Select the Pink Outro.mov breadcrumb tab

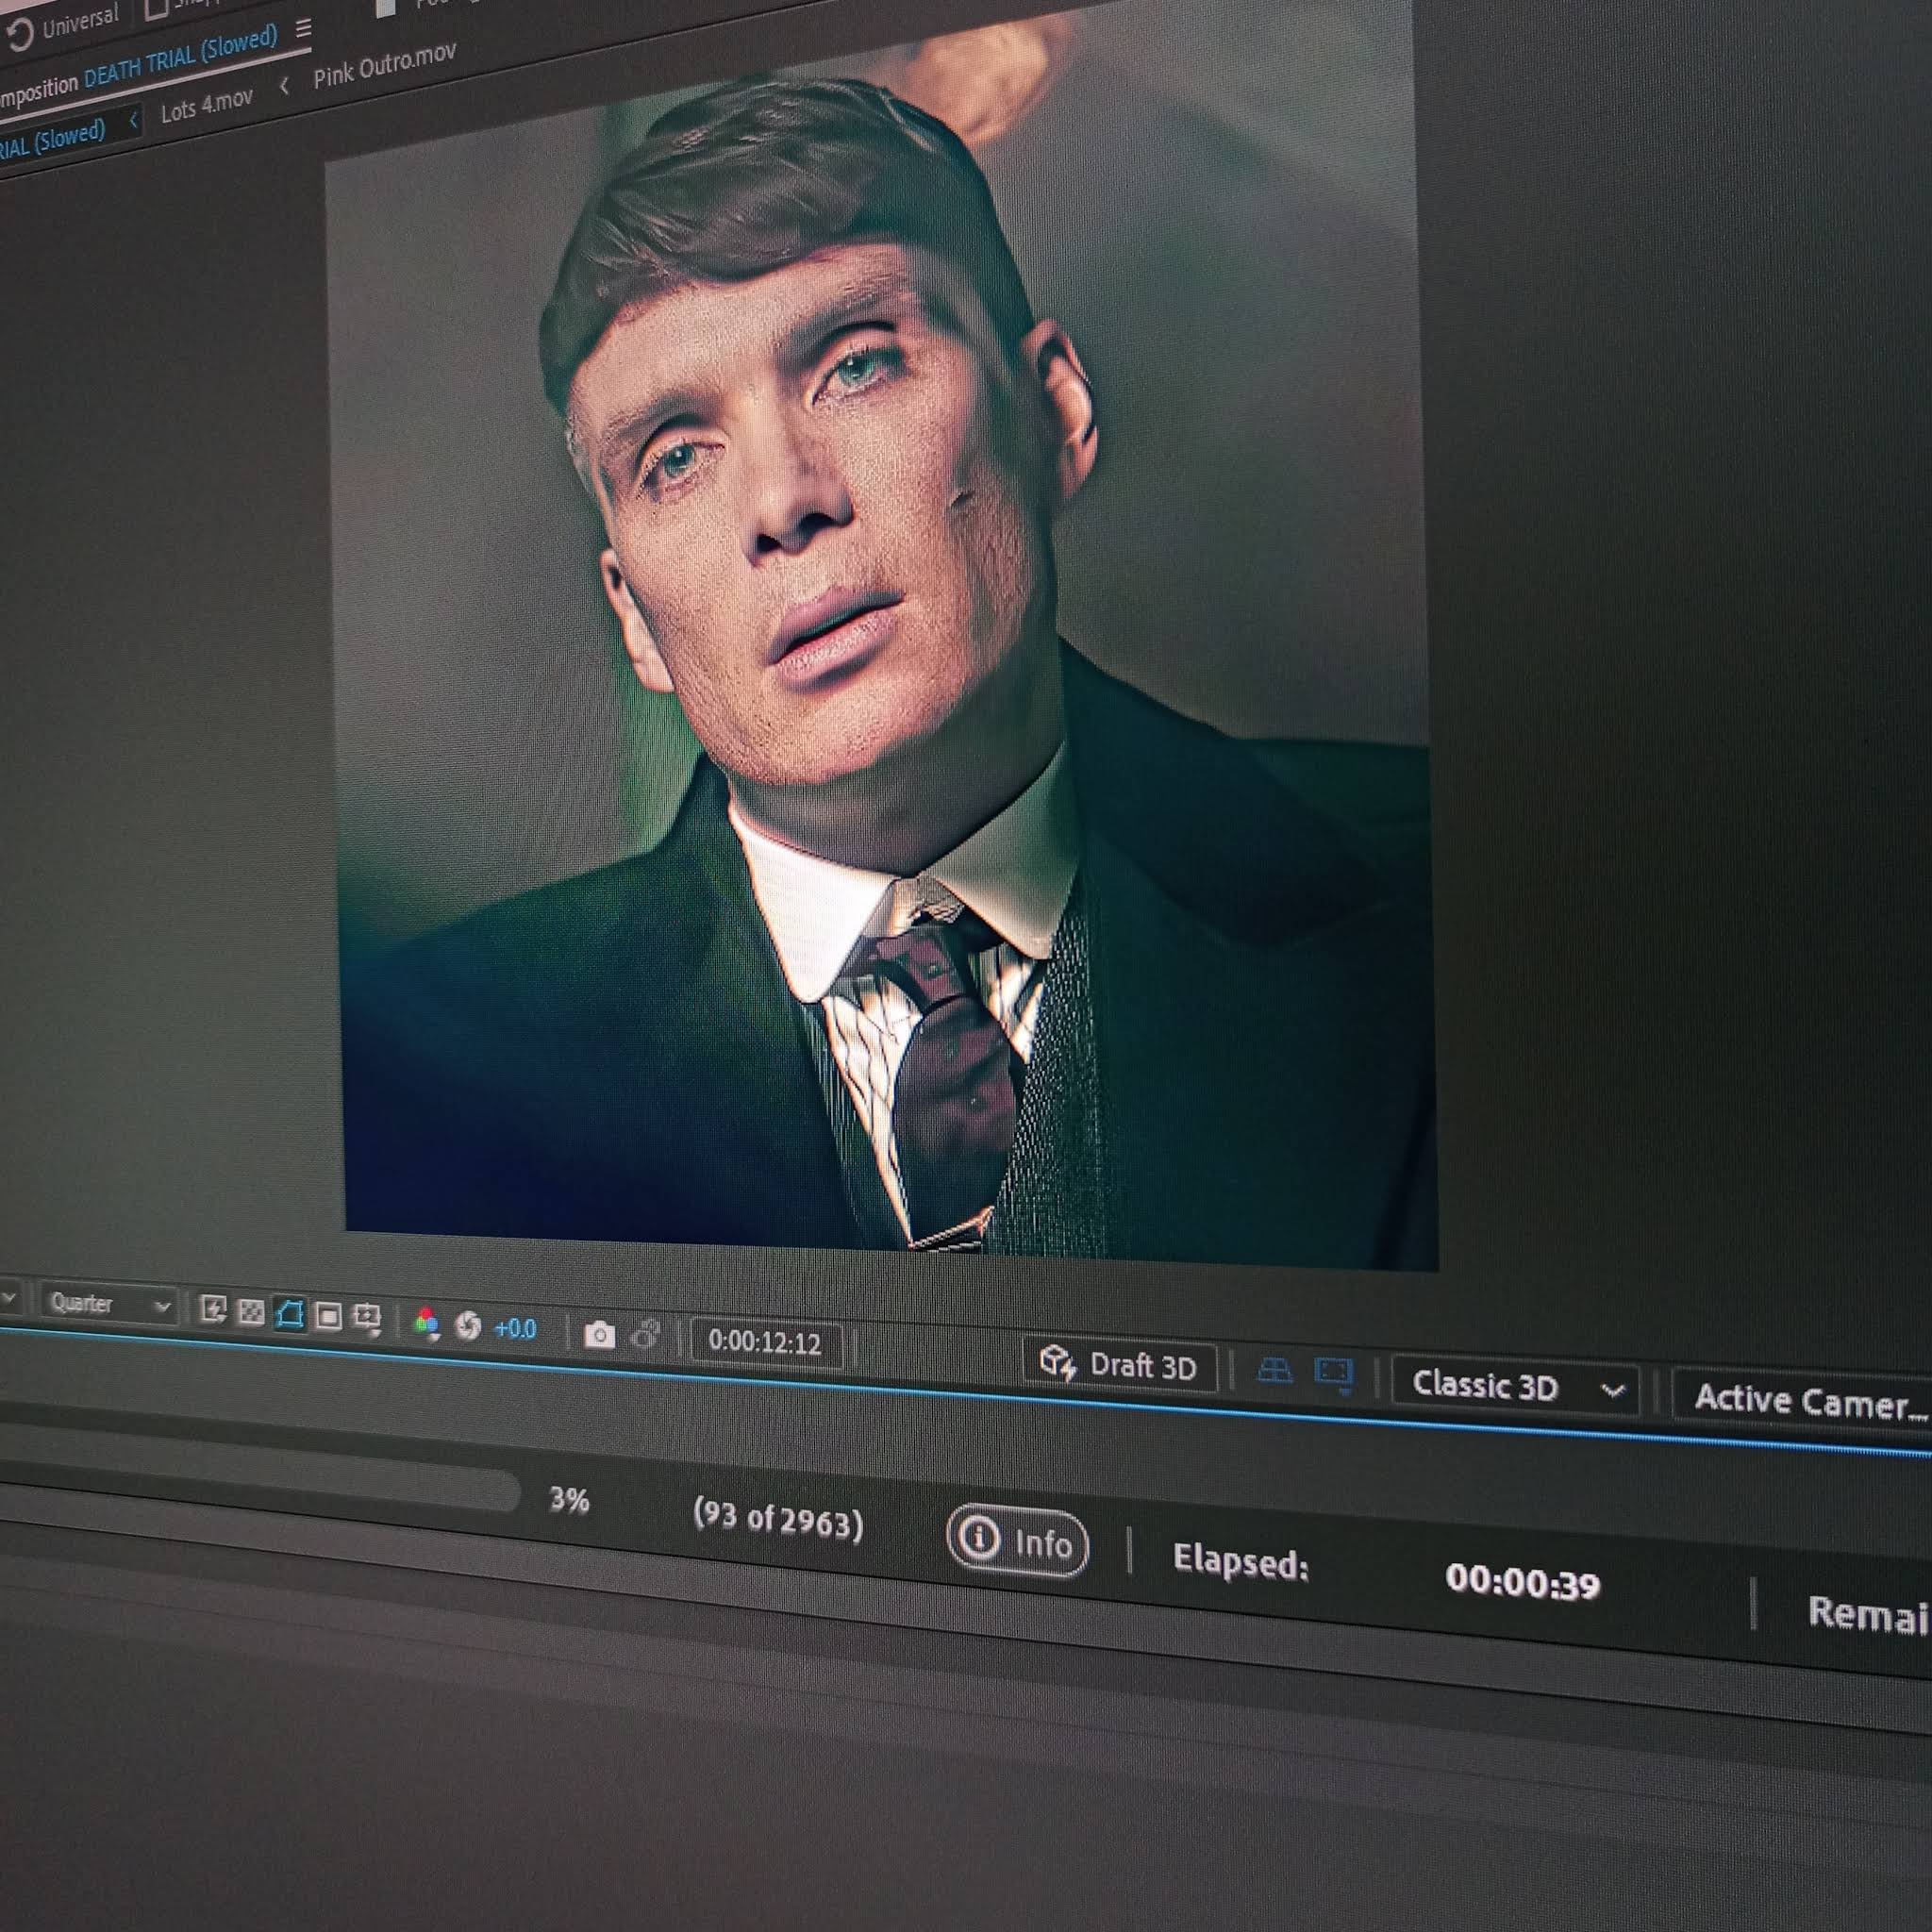click(384, 65)
